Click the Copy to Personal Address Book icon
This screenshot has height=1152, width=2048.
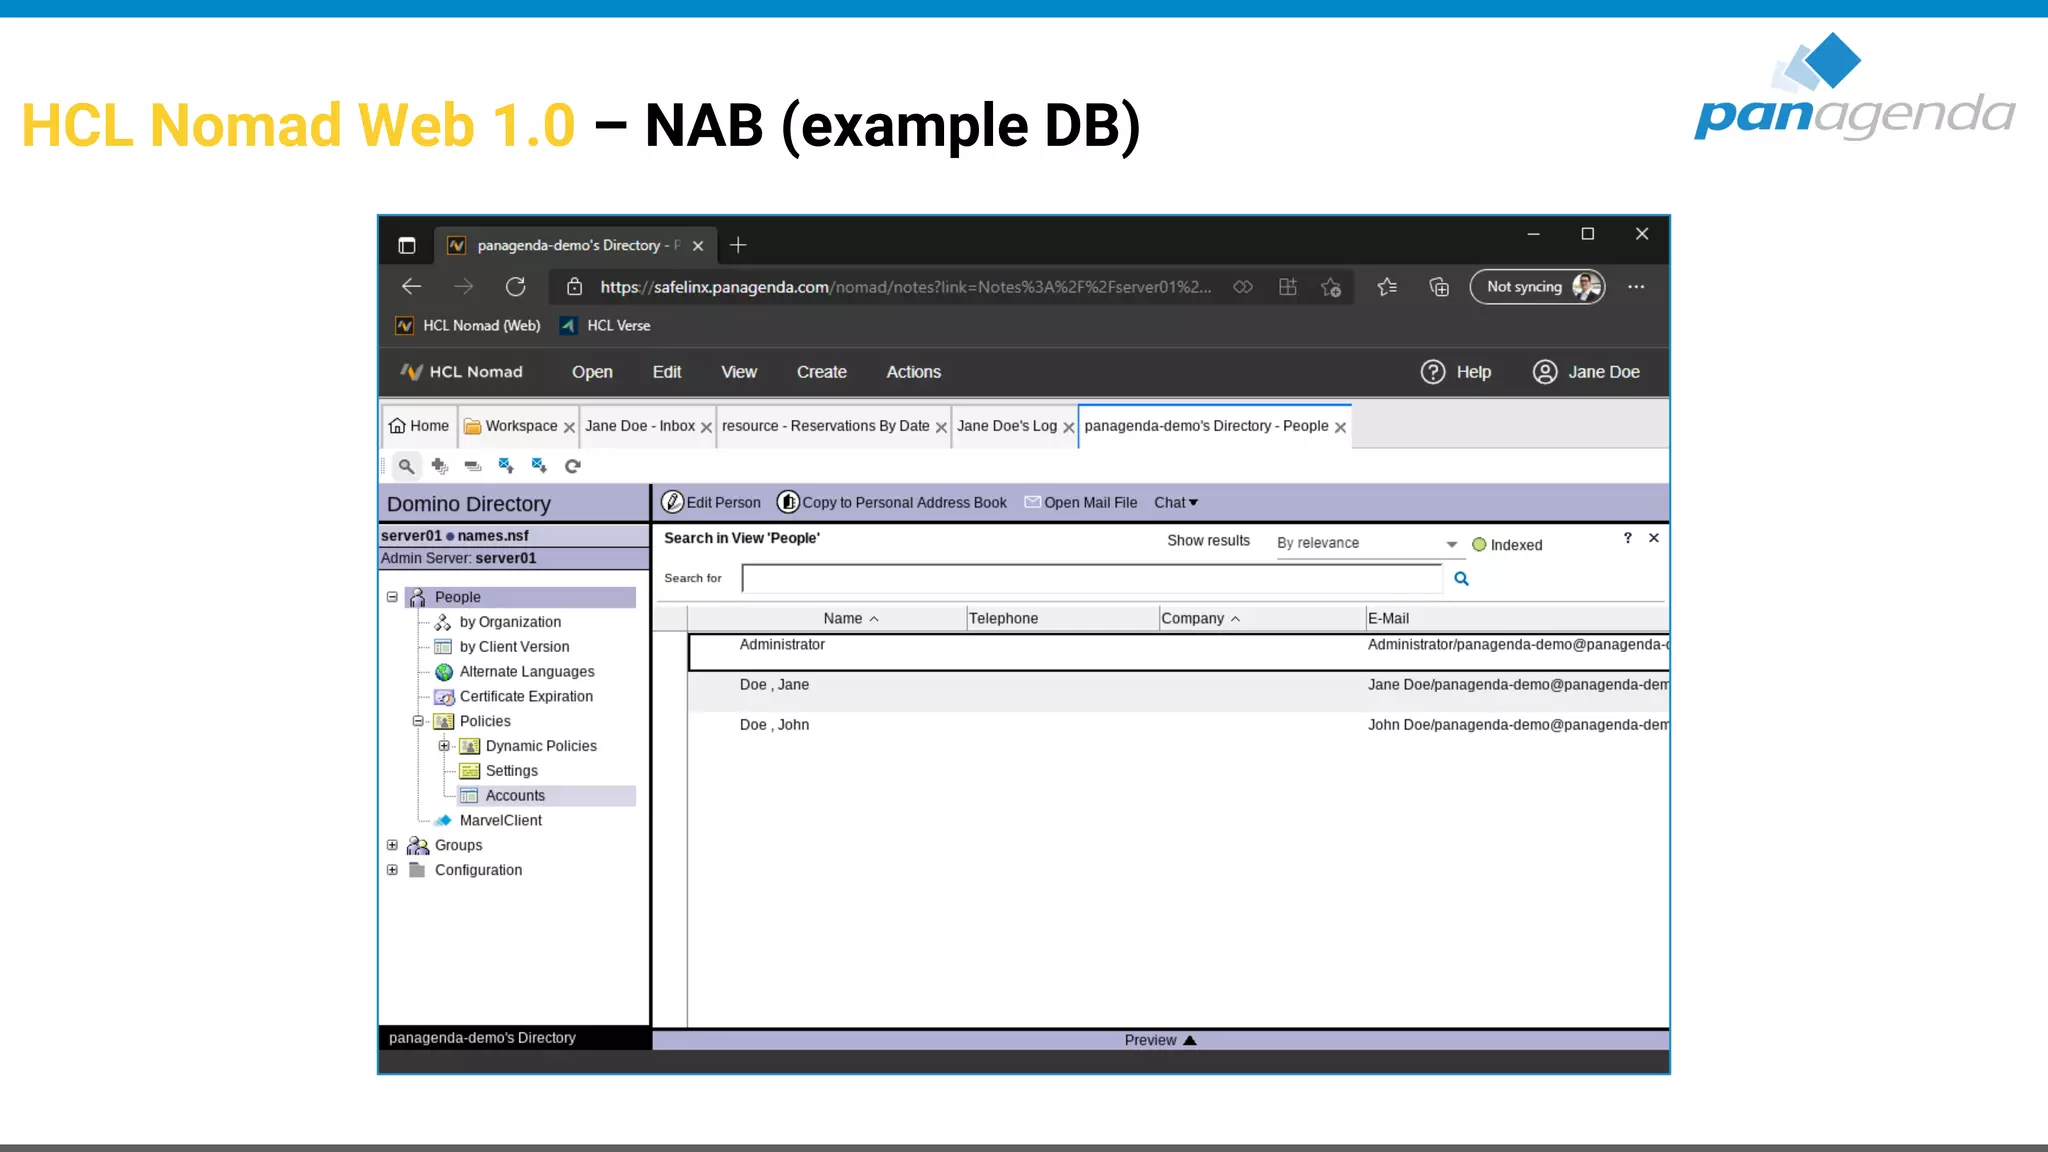(x=788, y=502)
